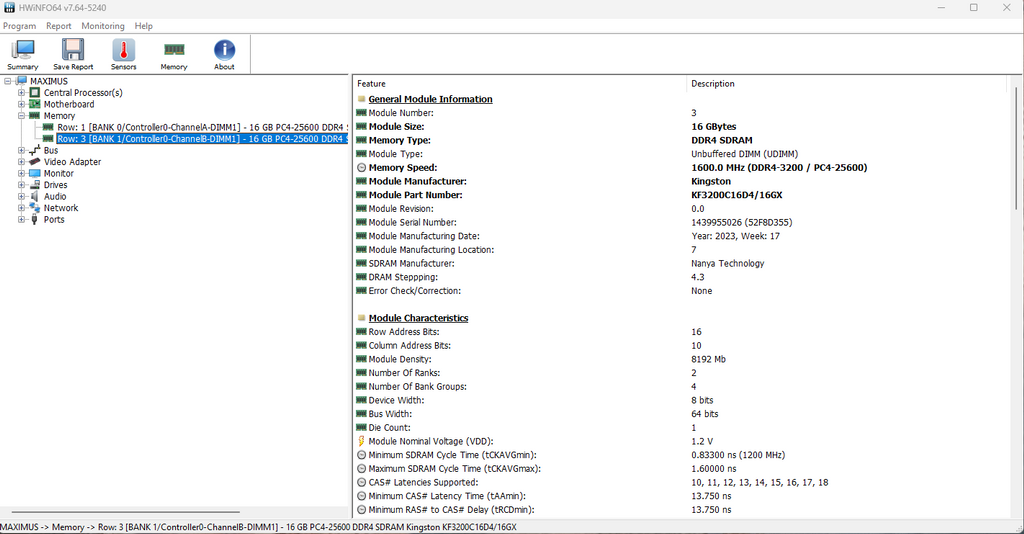Open the Sensors thermometer icon
The height and width of the screenshot is (534, 1024).
tap(123, 50)
